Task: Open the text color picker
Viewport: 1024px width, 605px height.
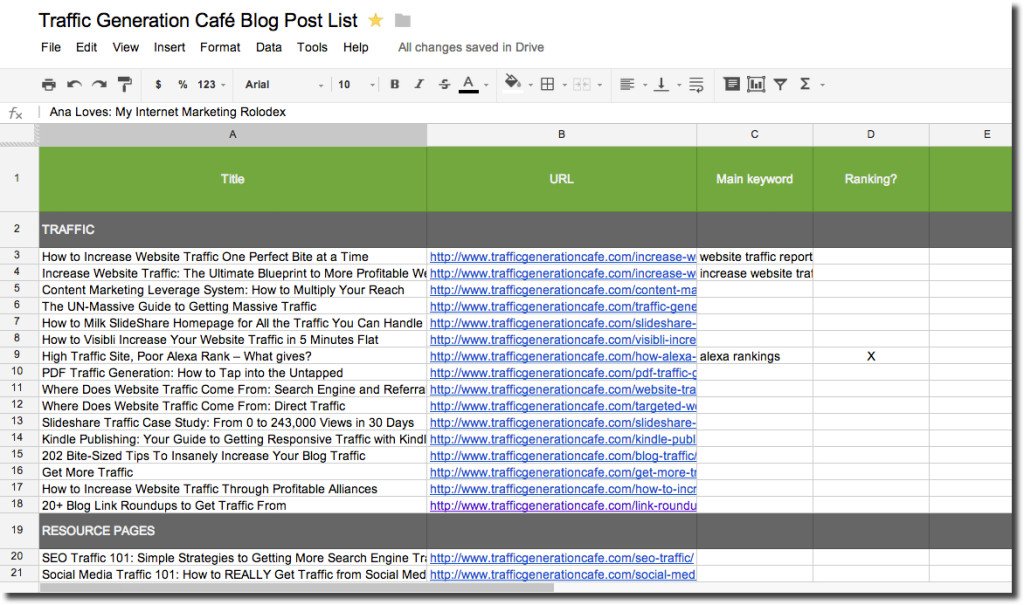Action: pyautogui.click(x=468, y=84)
